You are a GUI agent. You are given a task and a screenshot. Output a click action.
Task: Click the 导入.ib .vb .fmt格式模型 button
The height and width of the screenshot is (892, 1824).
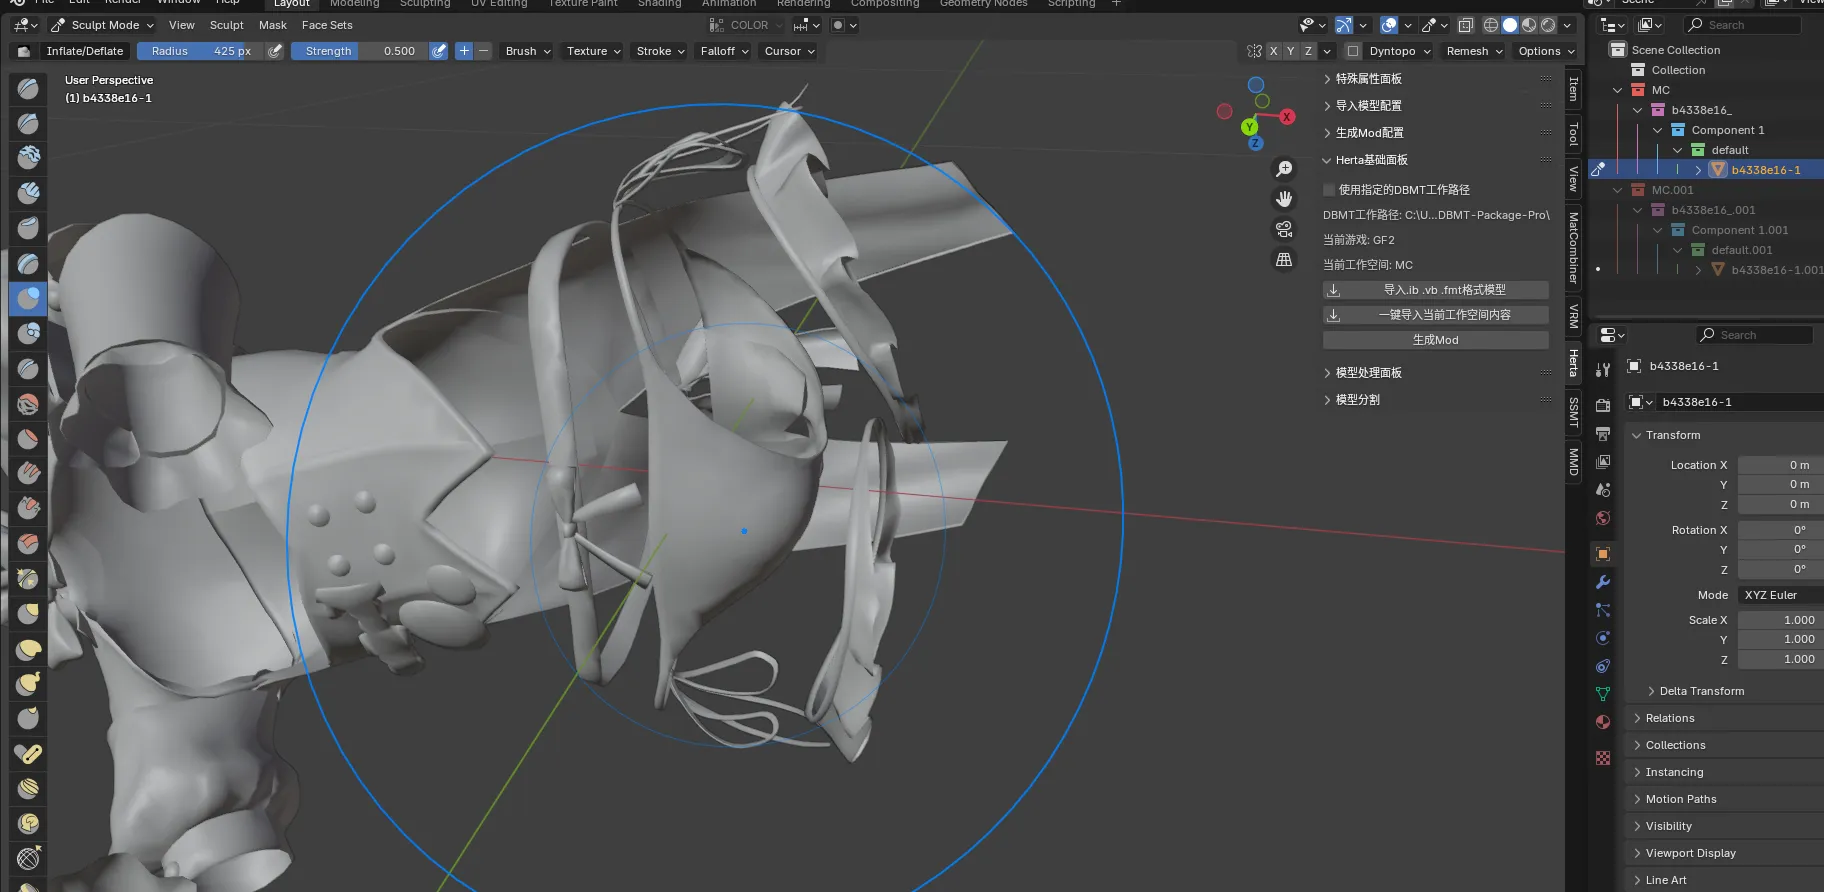point(1436,290)
